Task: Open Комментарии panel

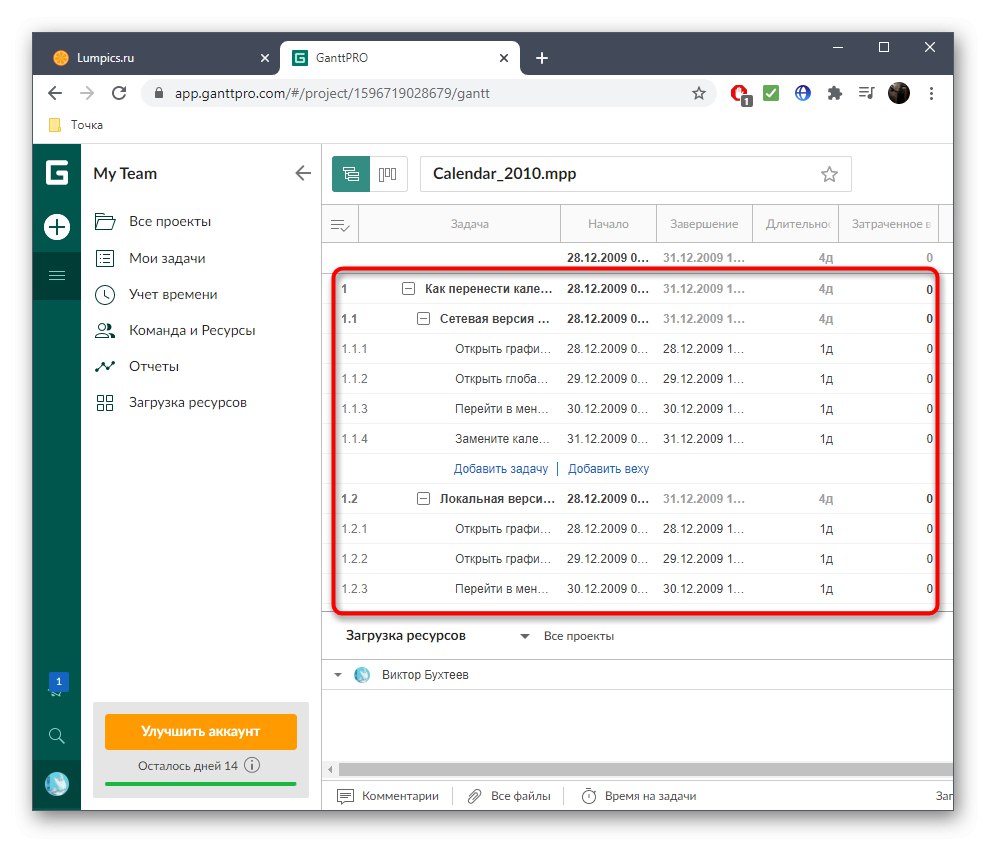Action: [388, 796]
